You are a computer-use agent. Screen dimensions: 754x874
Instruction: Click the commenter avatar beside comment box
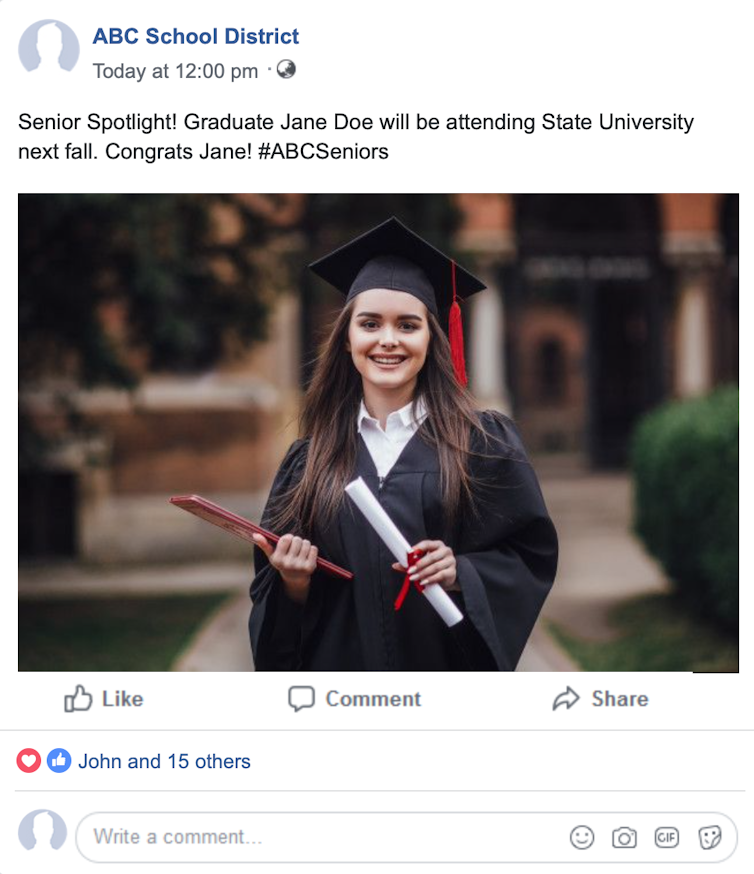point(43,832)
